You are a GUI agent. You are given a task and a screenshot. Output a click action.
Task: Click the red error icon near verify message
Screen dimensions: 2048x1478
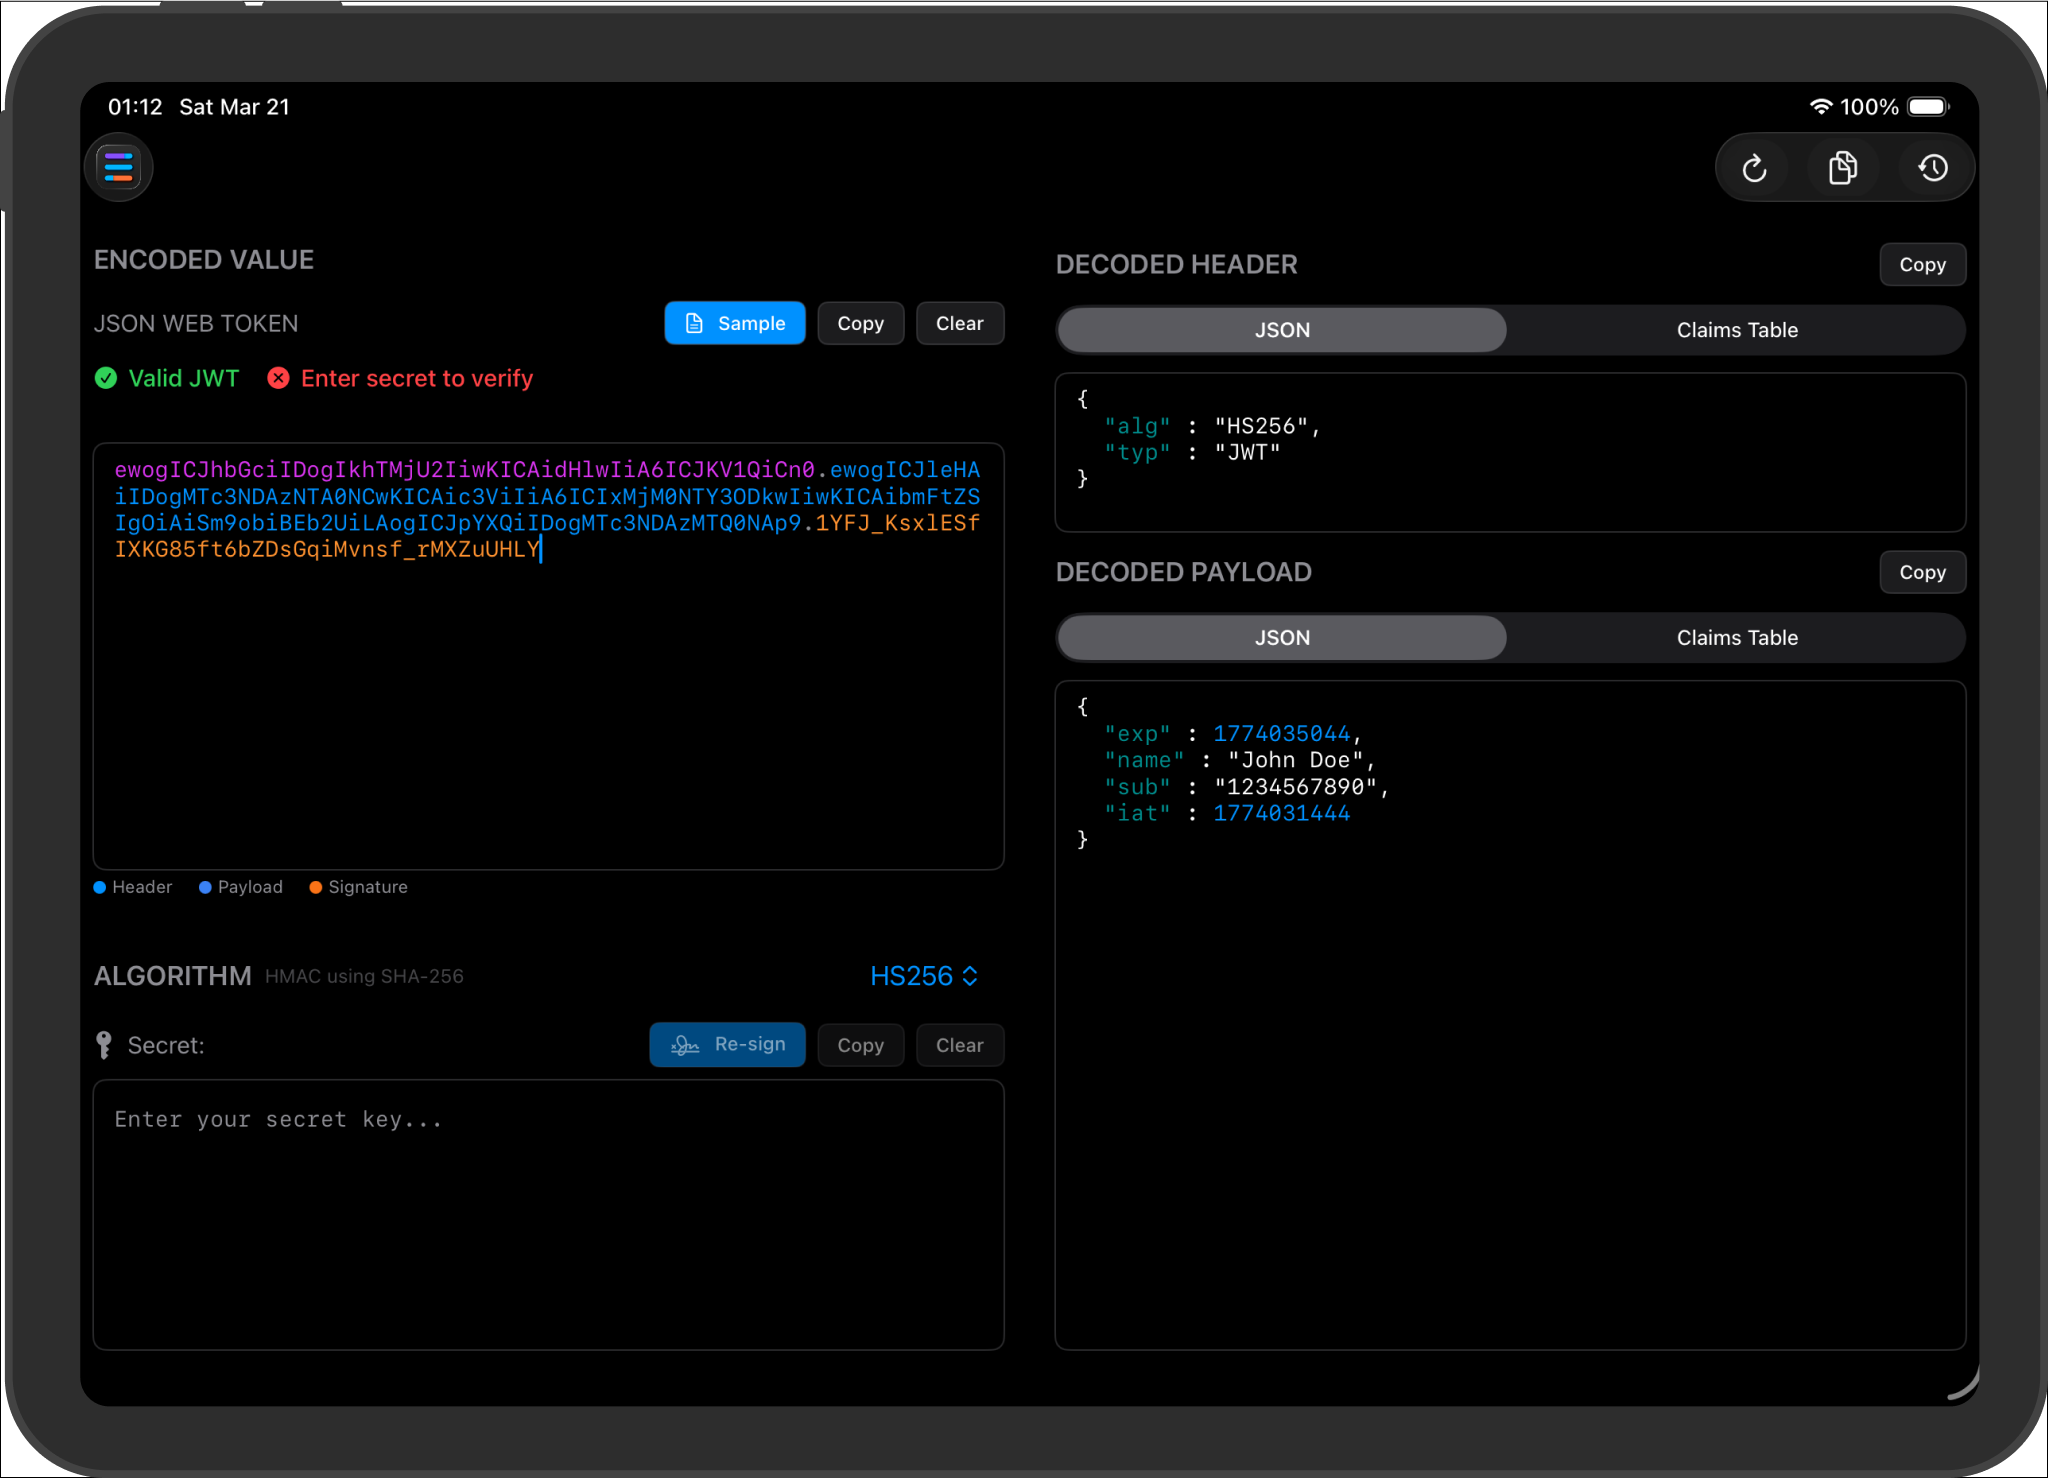[x=278, y=378]
